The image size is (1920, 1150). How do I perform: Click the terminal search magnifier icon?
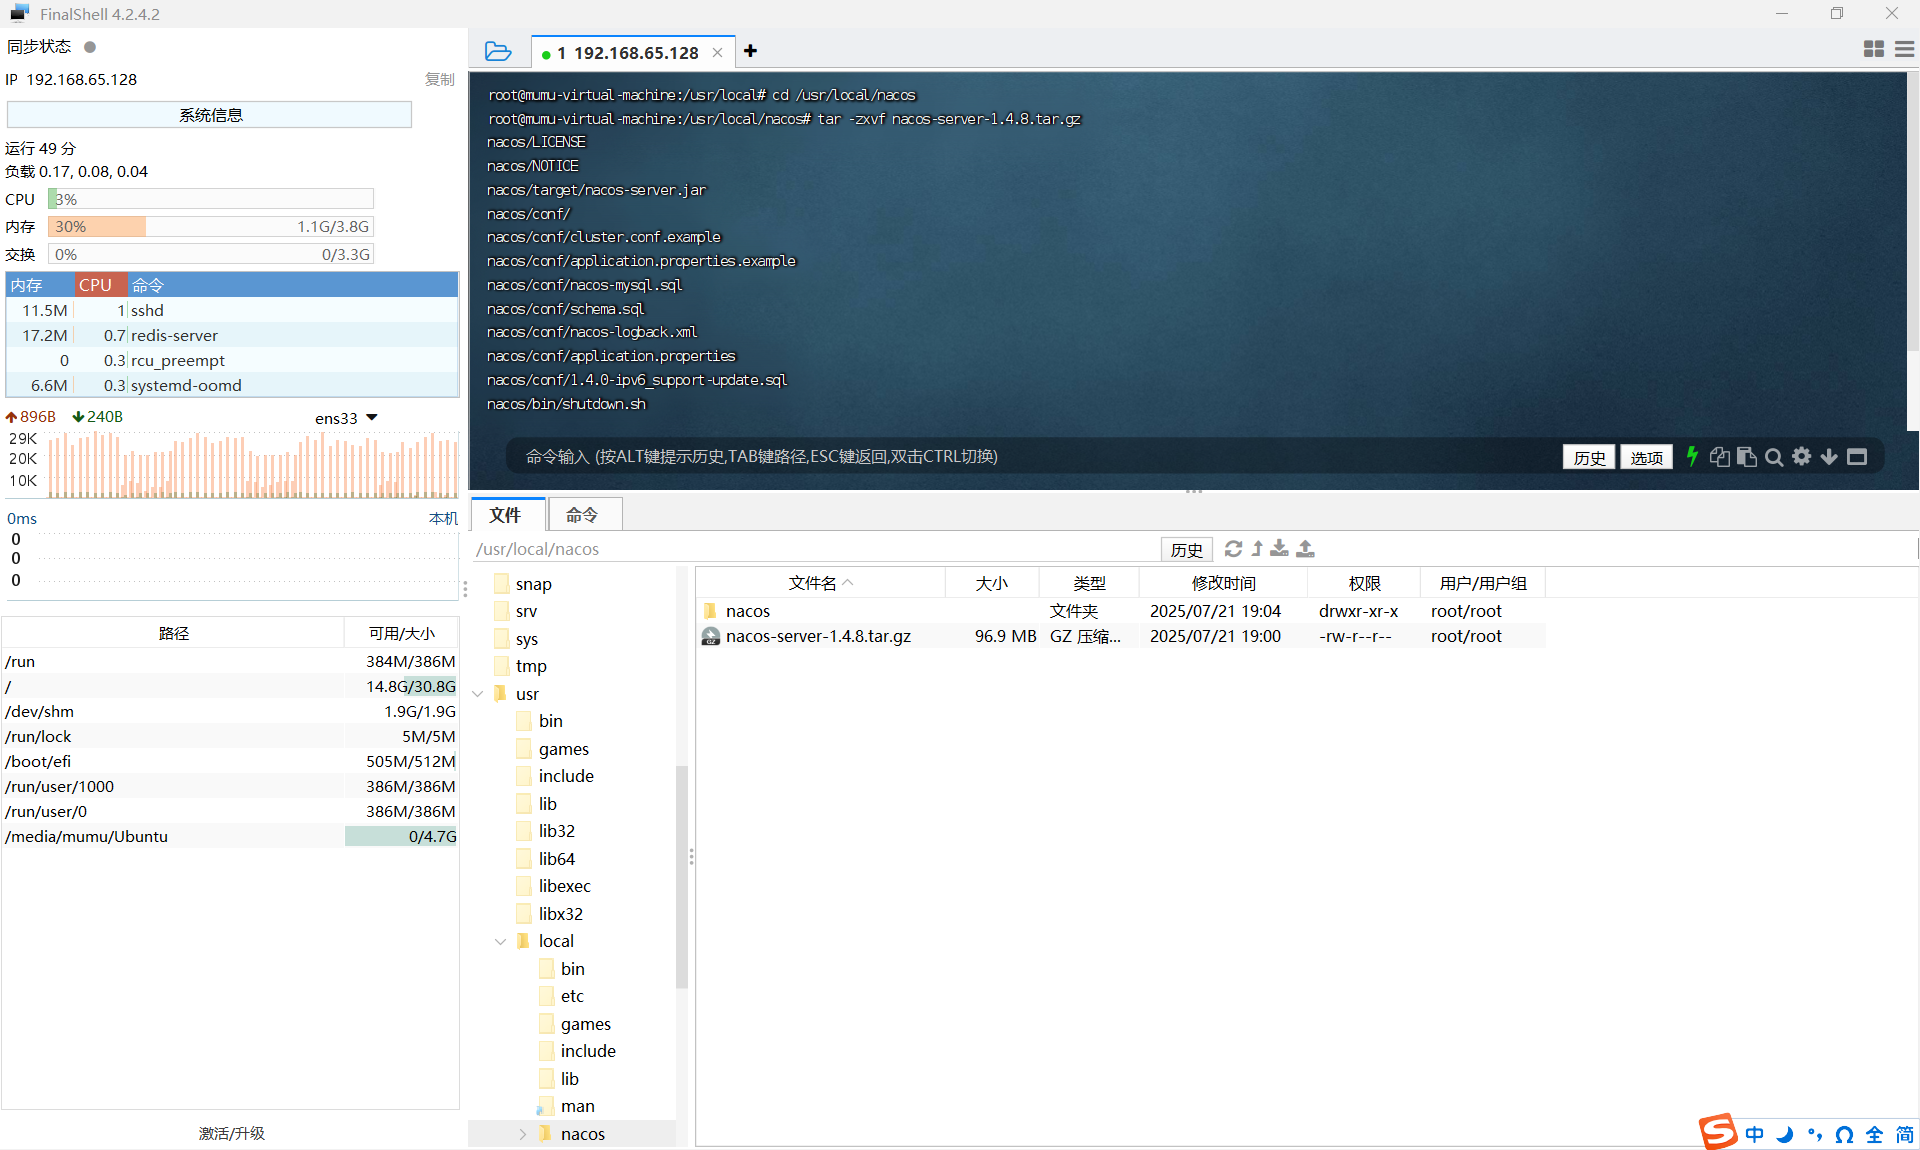click(x=1774, y=457)
